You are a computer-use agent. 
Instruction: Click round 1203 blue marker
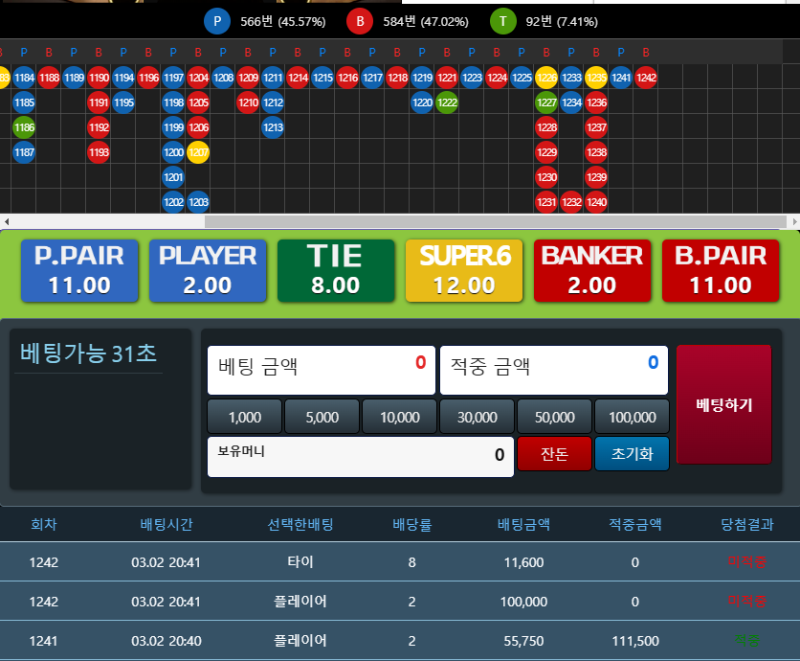(198, 202)
